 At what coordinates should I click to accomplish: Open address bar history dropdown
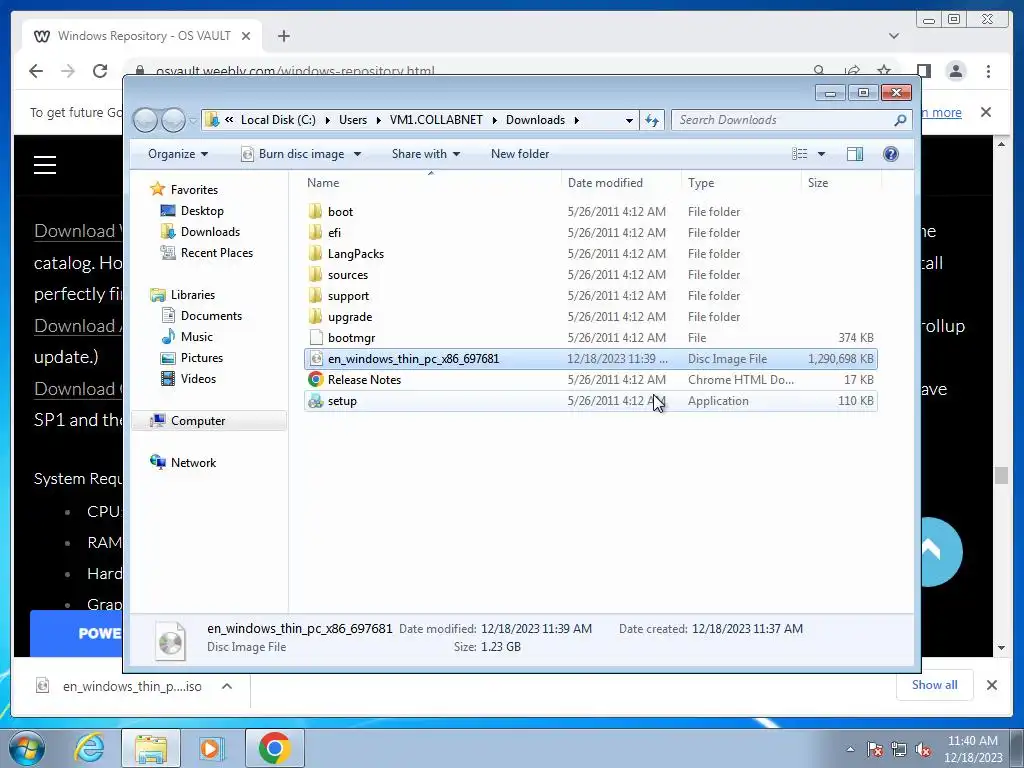tap(629, 120)
